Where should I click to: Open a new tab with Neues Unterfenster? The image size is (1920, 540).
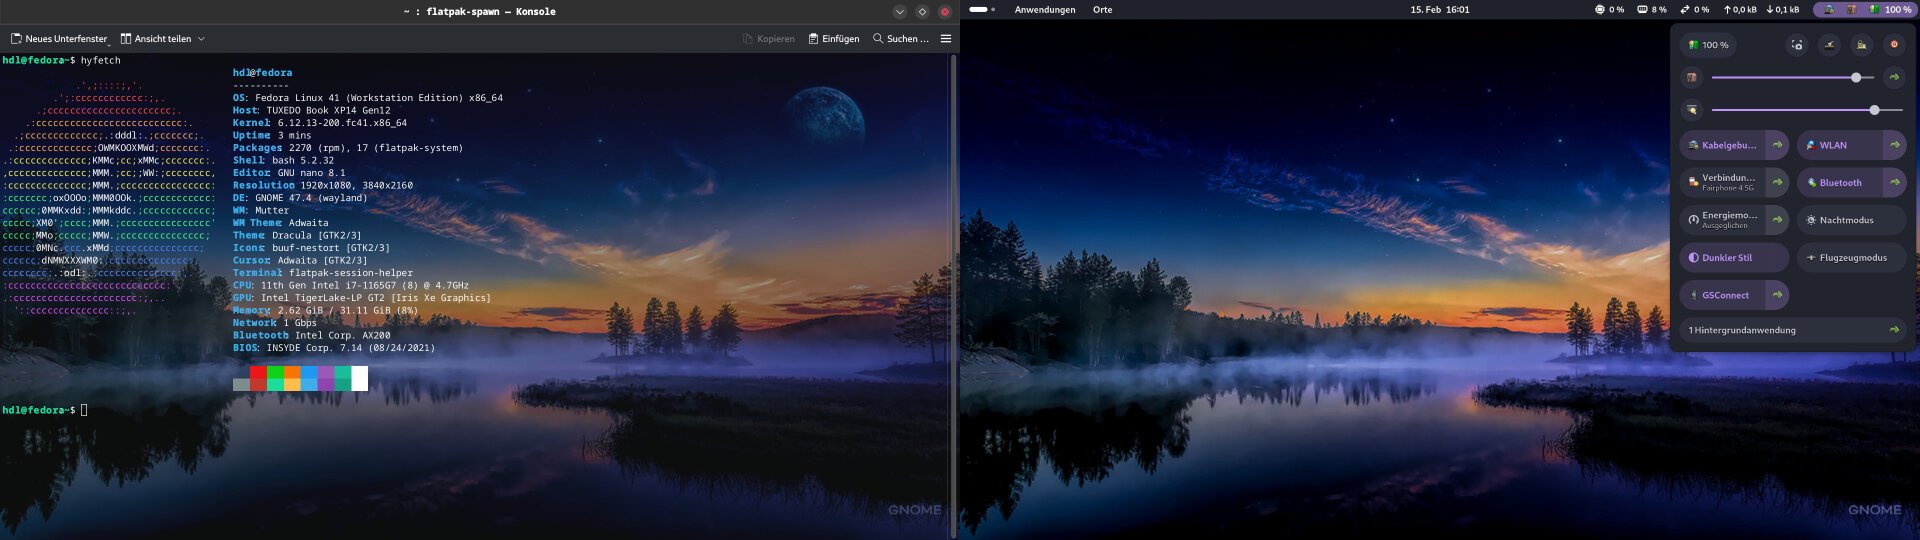tap(59, 39)
